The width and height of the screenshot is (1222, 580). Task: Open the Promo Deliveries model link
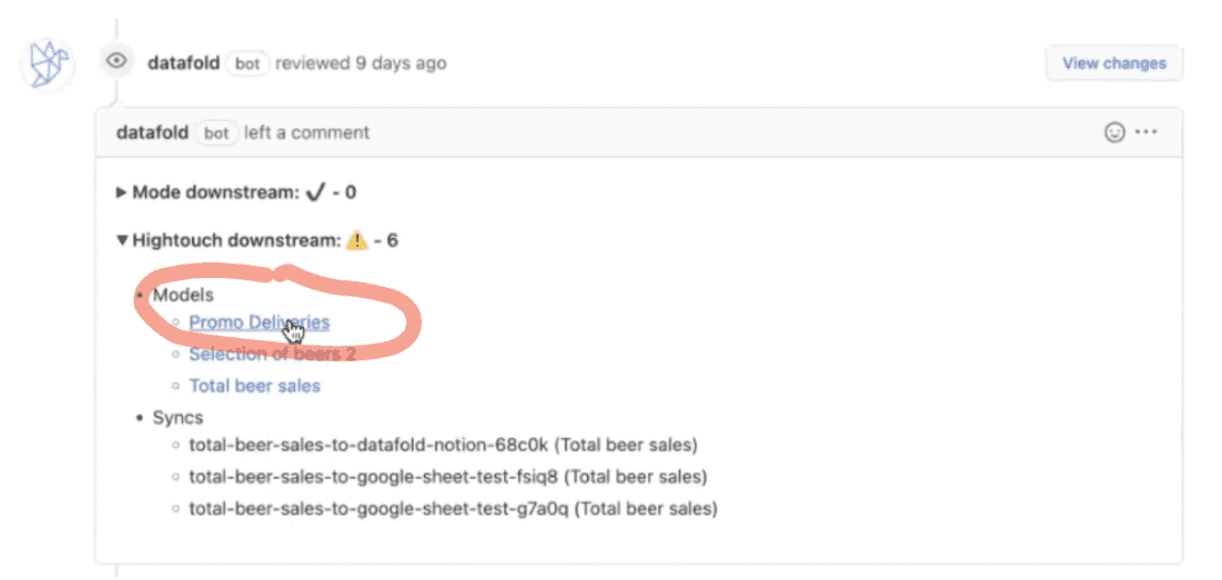[259, 322]
